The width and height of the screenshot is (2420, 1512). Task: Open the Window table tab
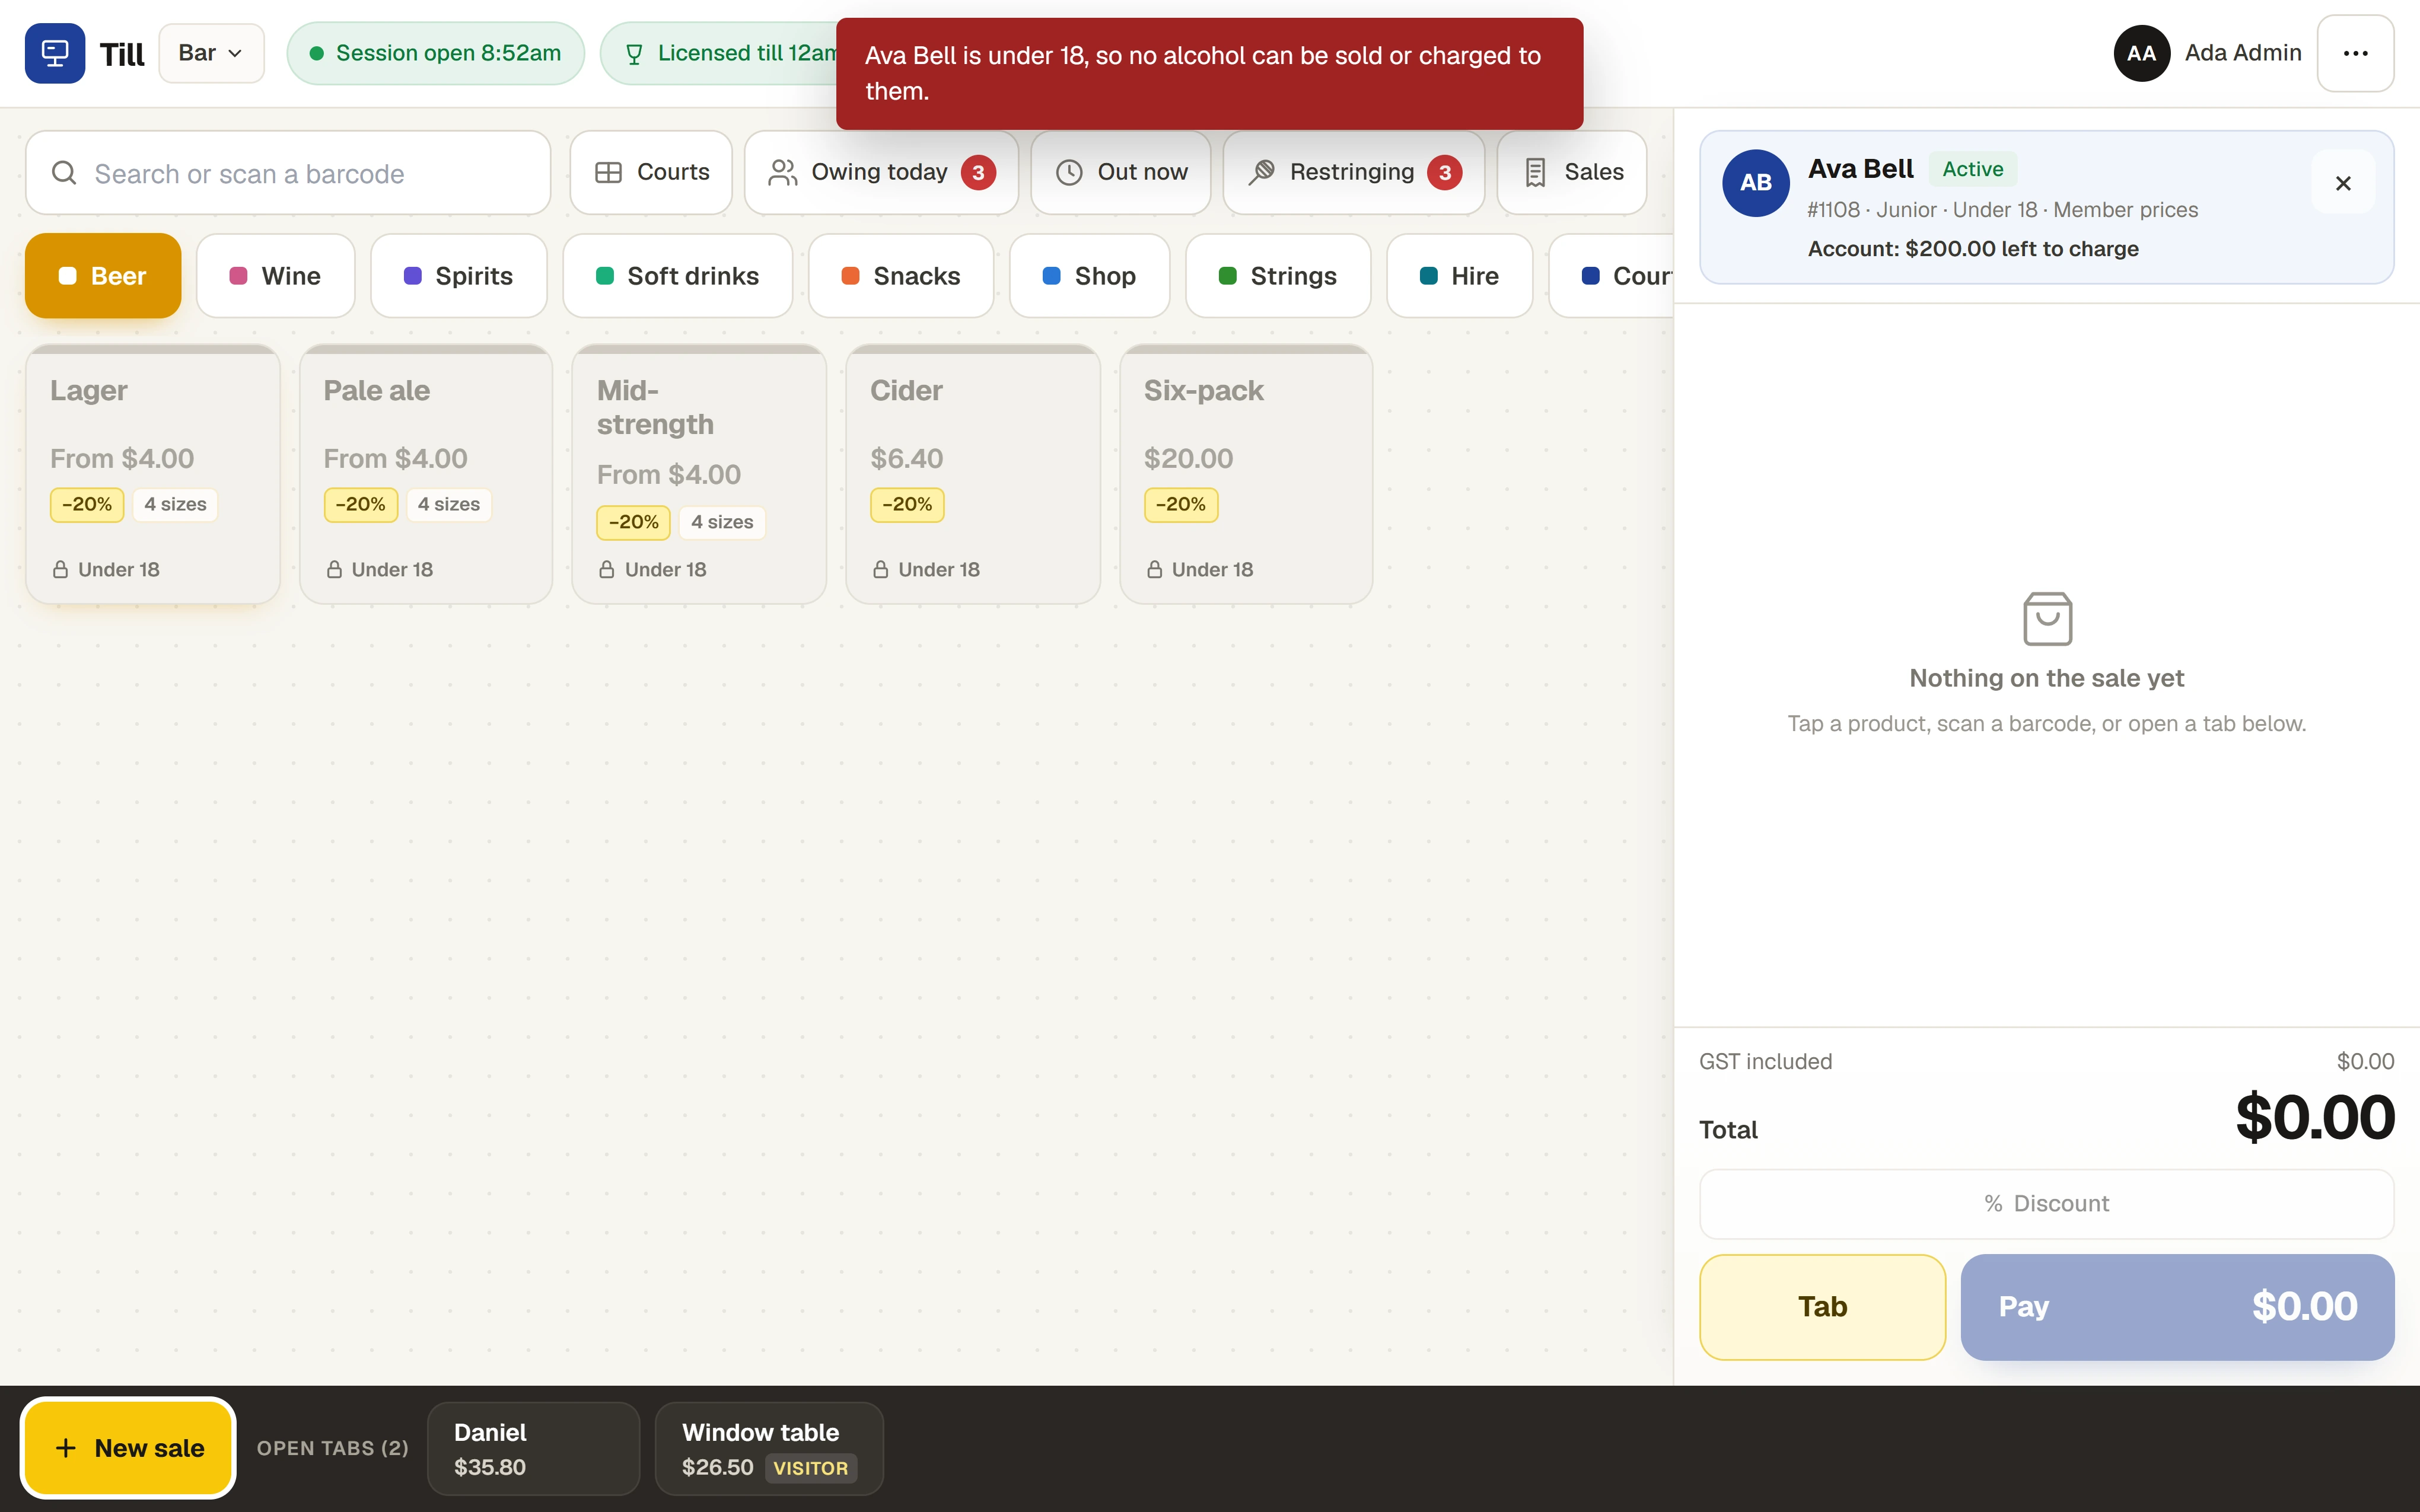pyautogui.click(x=769, y=1449)
